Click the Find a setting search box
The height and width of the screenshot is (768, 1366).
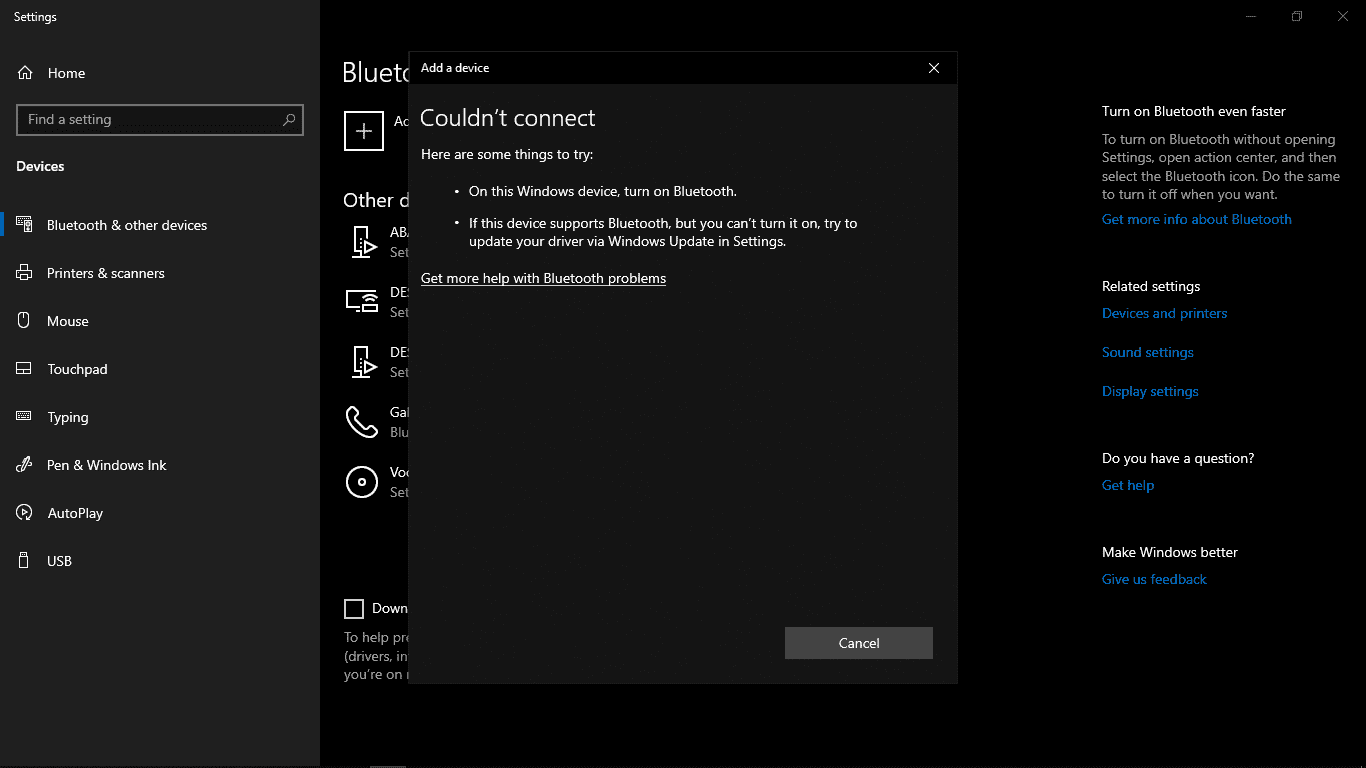[160, 119]
